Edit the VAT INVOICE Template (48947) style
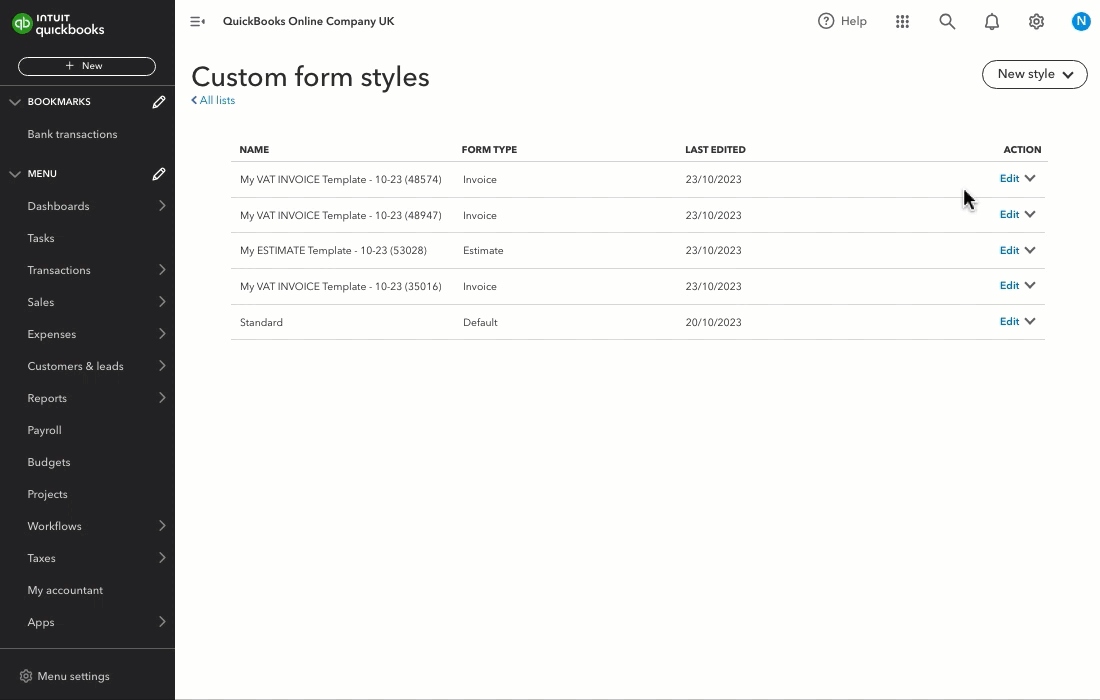This screenshot has width=1100, height=700. (x=1009, y=215)
